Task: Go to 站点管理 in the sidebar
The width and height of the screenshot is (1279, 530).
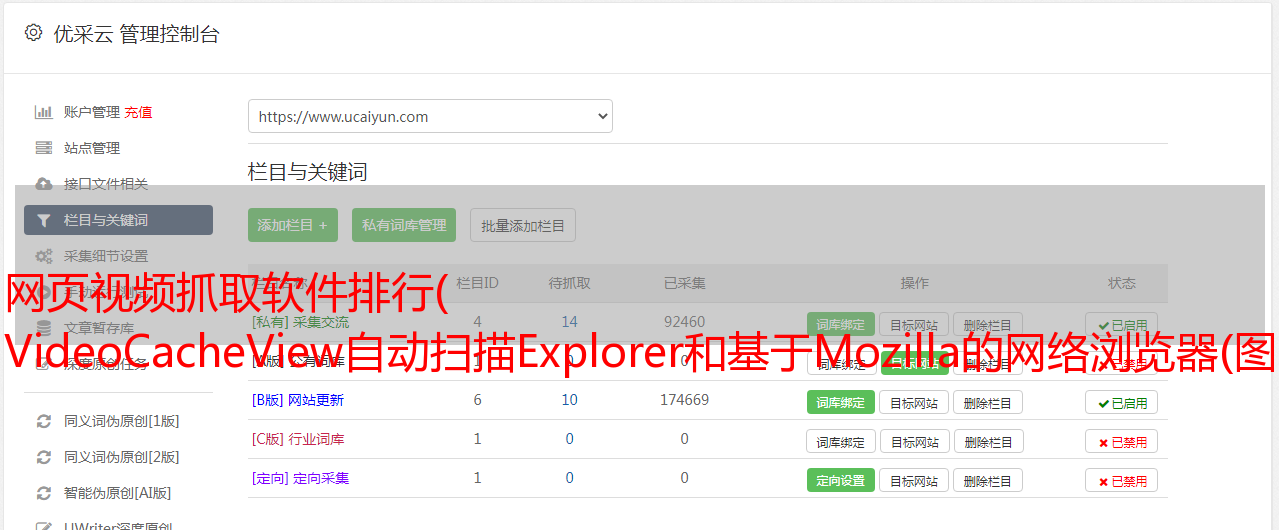Action: pyautogui.click(x=92, y=148)
